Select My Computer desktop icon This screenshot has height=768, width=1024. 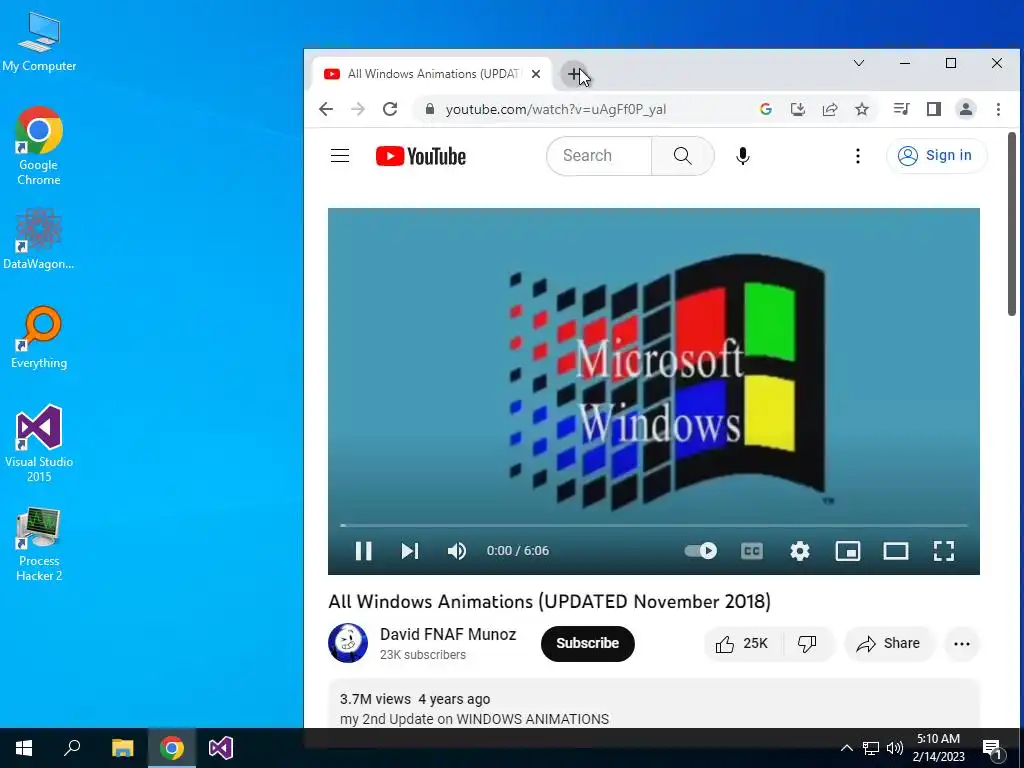tap(39, 42)
